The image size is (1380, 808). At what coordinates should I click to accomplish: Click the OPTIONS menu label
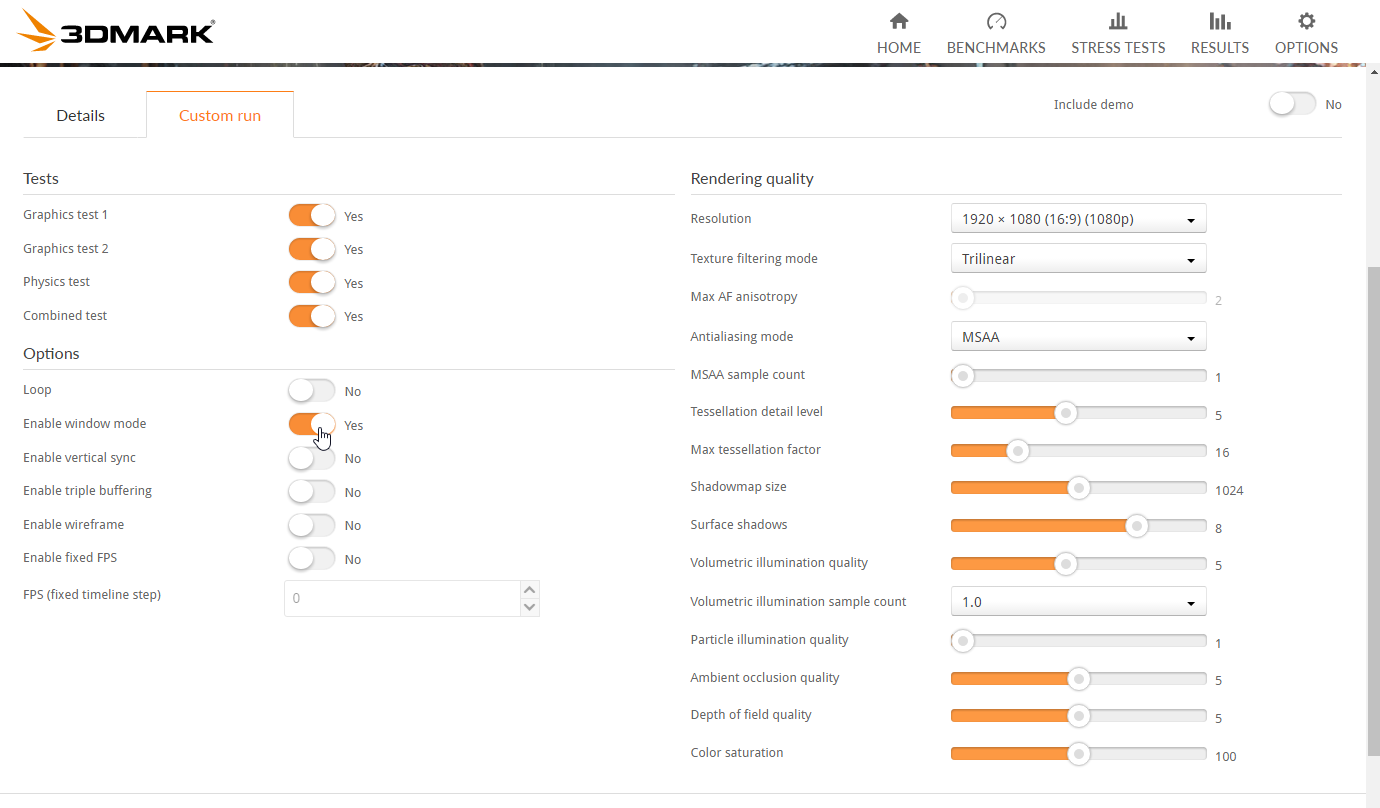(1306, 47)
